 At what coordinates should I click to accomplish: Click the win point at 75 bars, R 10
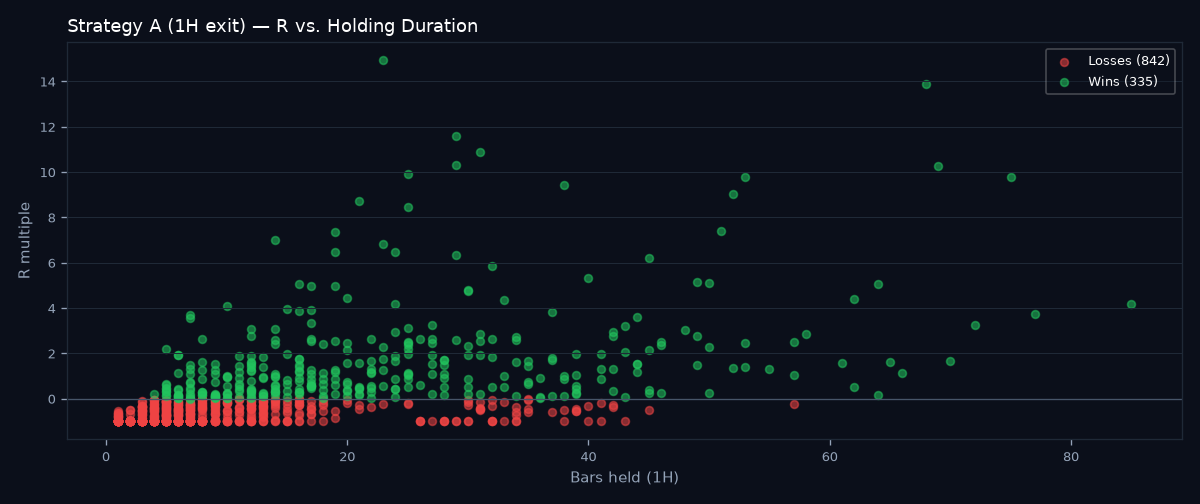(1011, 177)
